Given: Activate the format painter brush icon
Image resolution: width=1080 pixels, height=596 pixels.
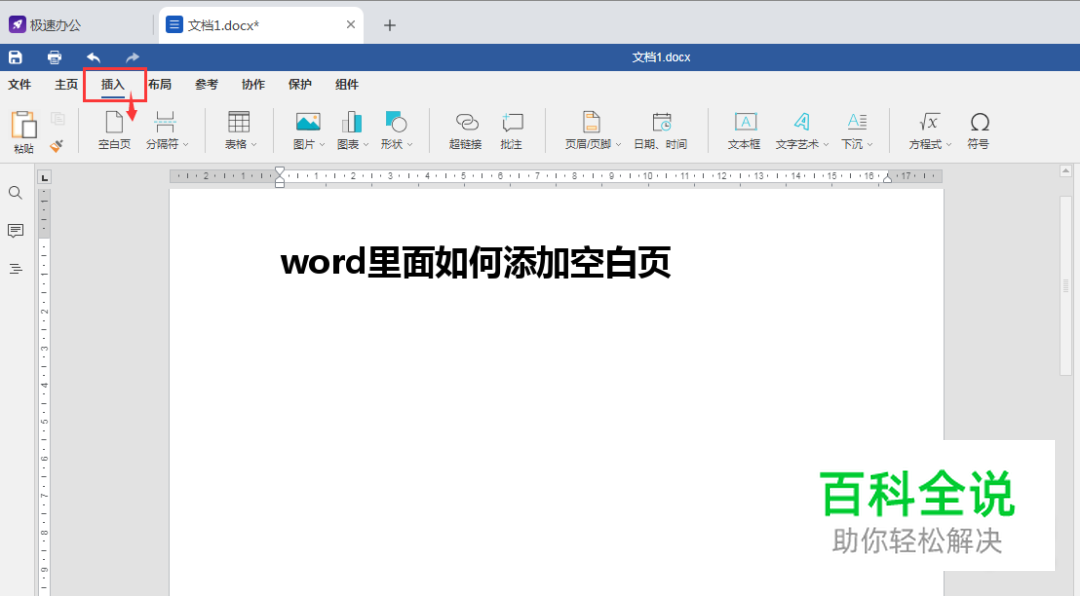Looking at the screenshot, I should point(57,146).
